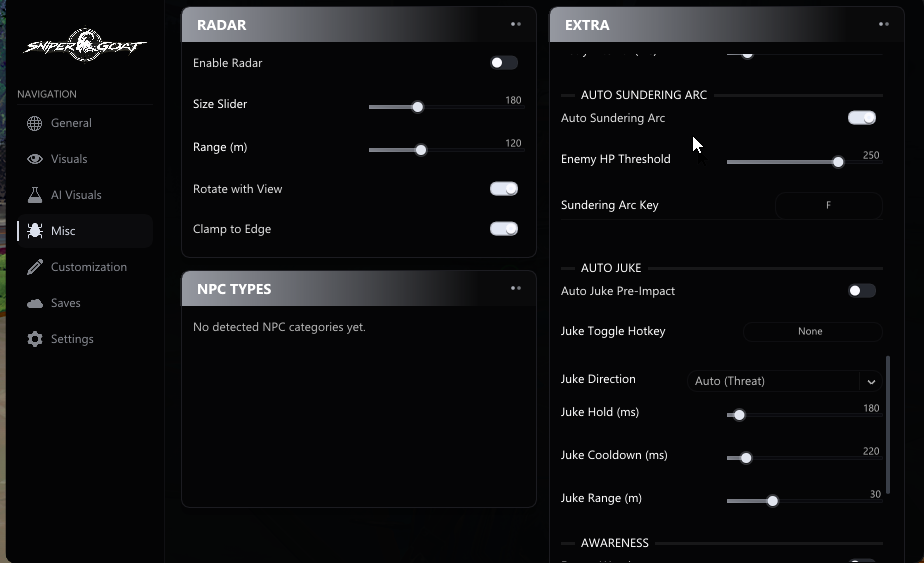The width and height of the screenshot is (924, 563).
Task: Turn off Rotate with View
Action: pos(504,189)
